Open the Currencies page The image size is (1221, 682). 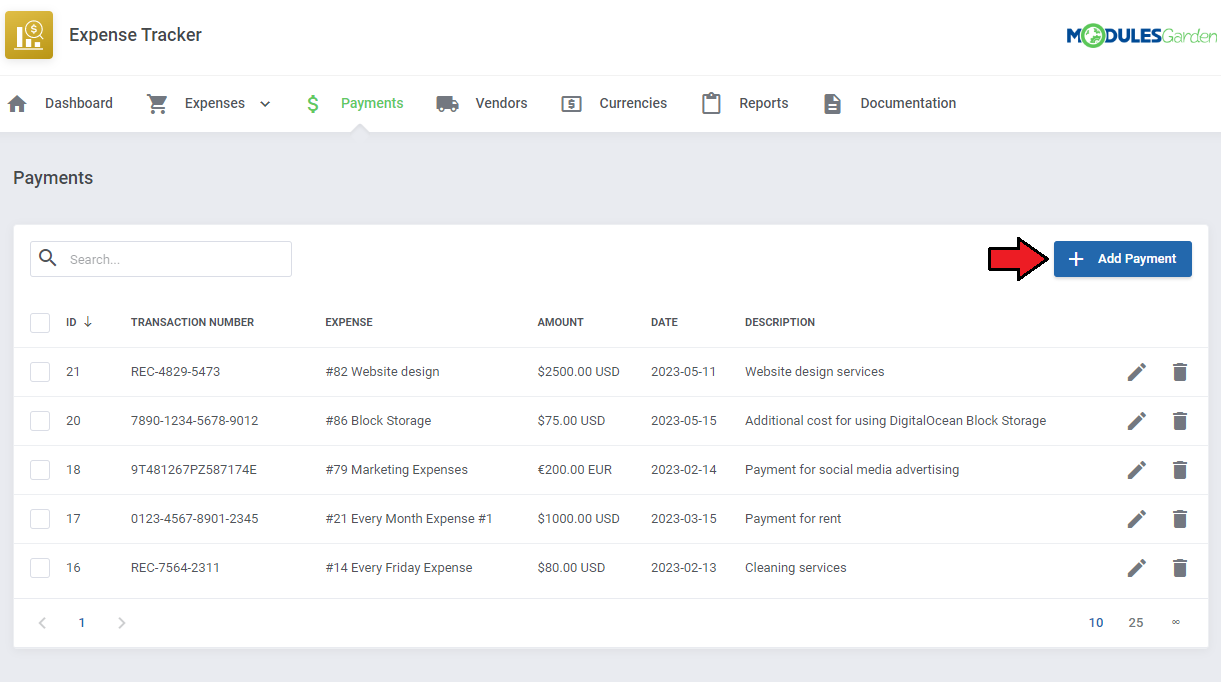633,103
